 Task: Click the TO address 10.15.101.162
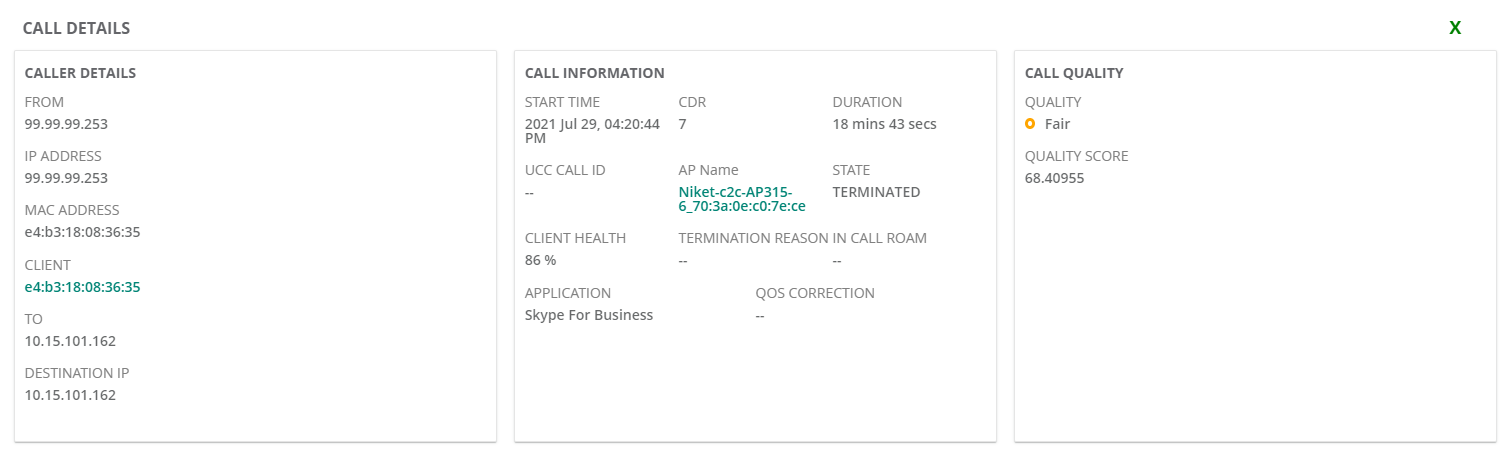[x=70, y=340]
